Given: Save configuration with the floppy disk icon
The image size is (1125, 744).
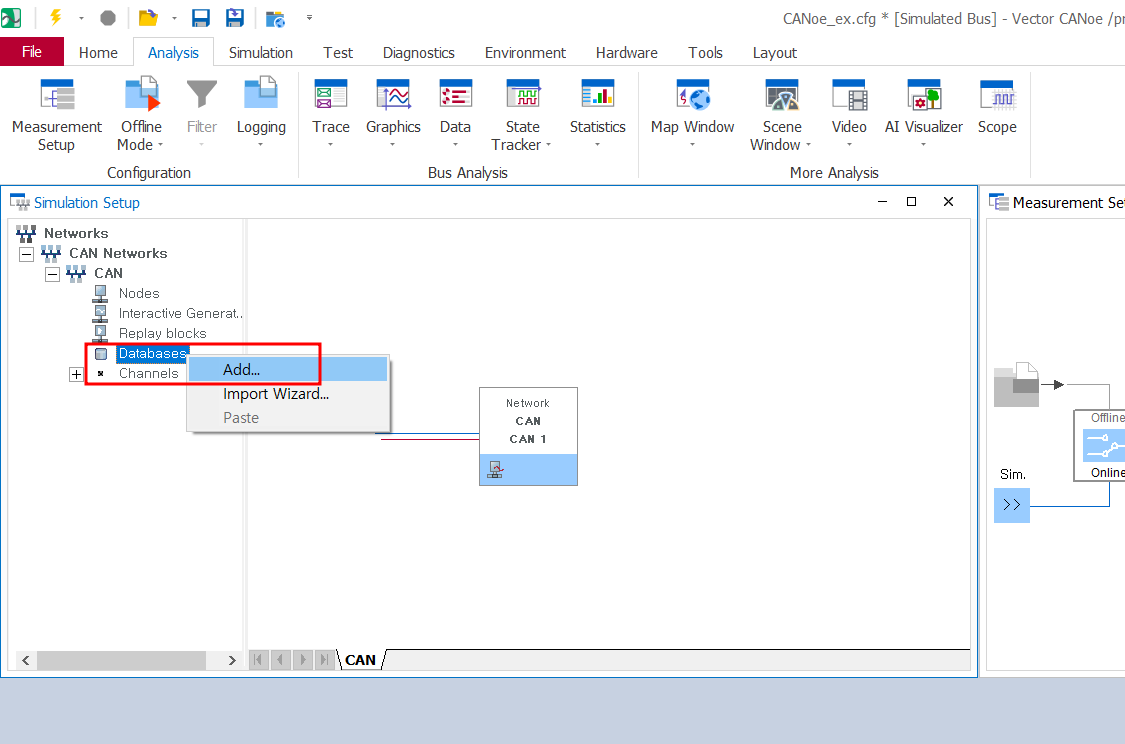Looking at the screenshot, I should tap(201, 18).
